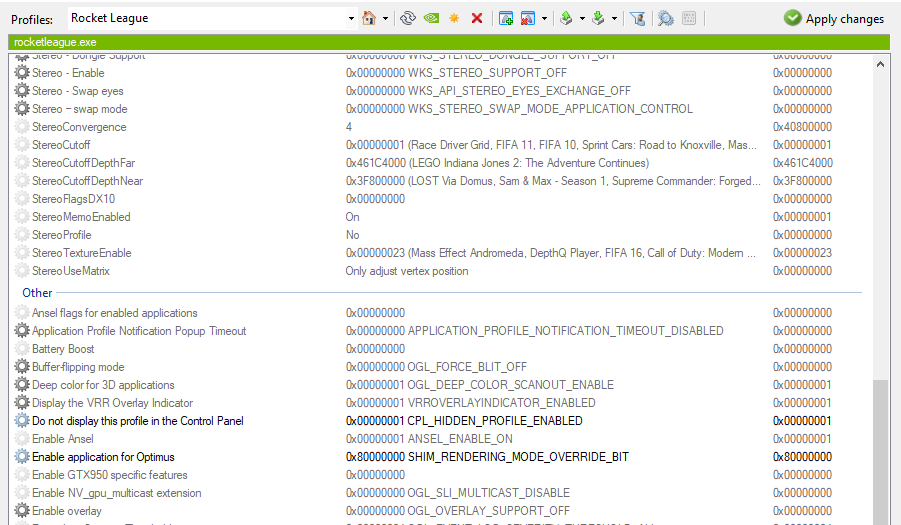Select the StereoProfile setting name
This screenshot has height=525, width=901.
61,235
